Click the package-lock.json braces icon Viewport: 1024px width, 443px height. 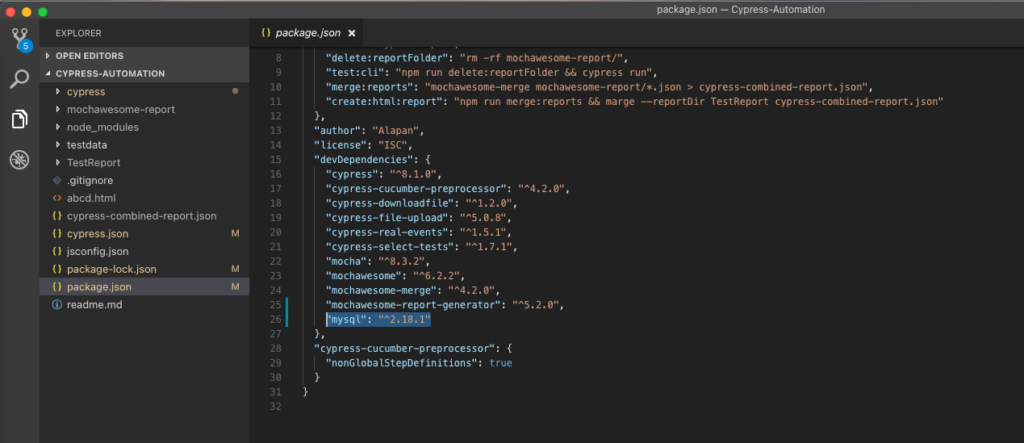click(56, 269)
